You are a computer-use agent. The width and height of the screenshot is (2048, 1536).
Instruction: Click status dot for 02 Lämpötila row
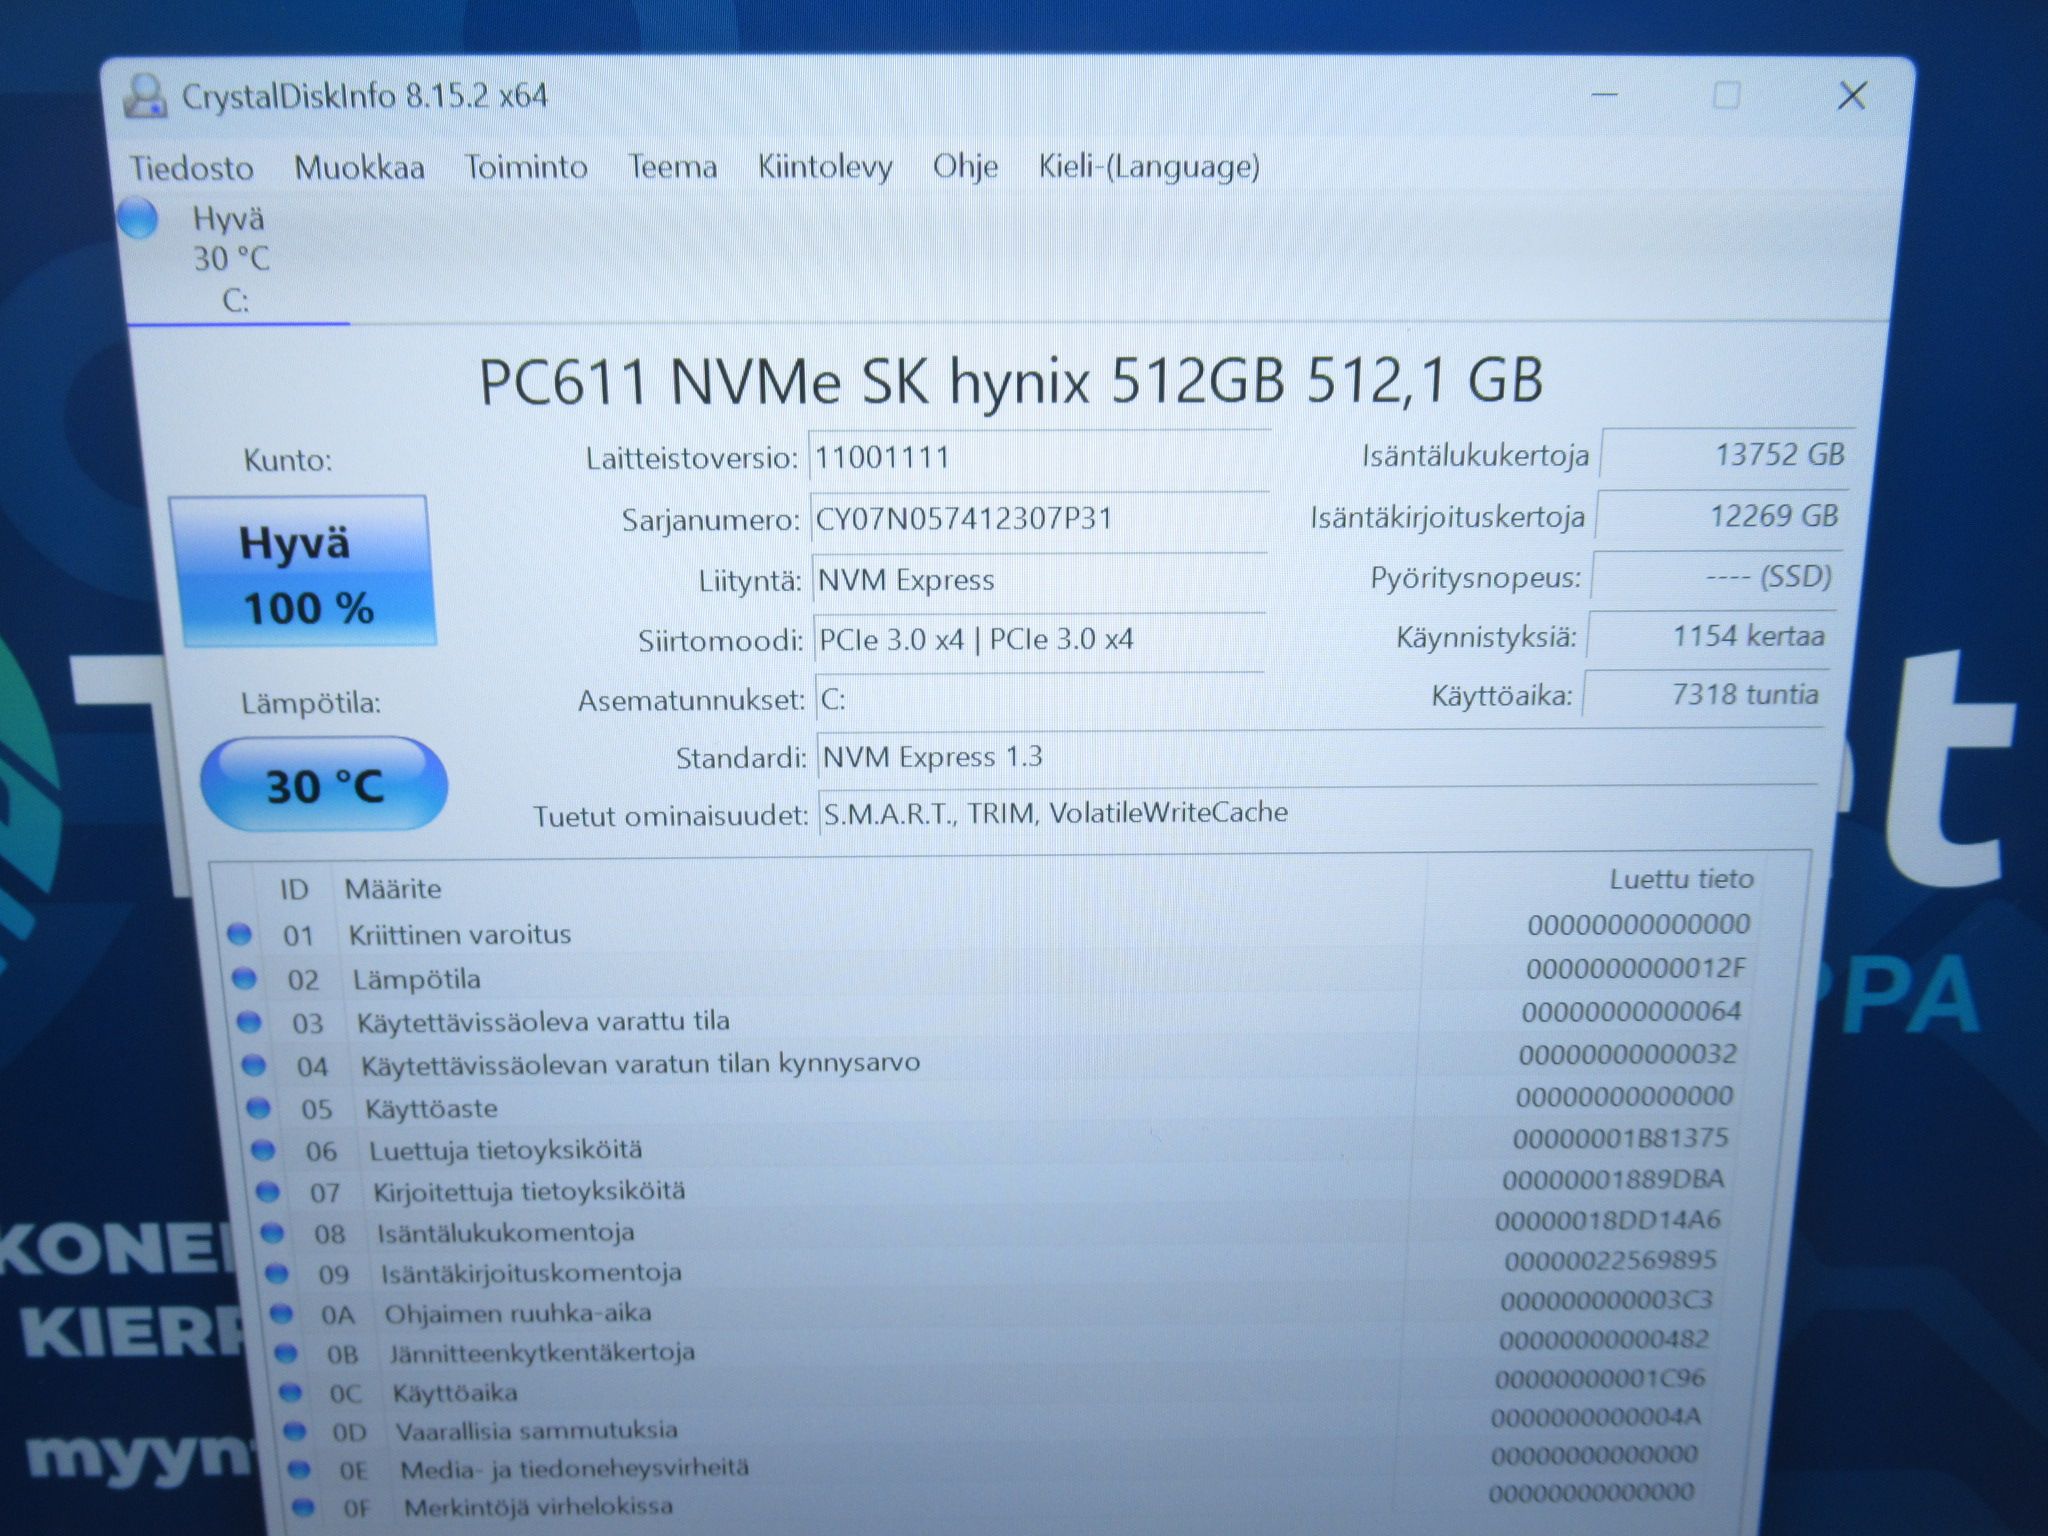coord(244,978)
